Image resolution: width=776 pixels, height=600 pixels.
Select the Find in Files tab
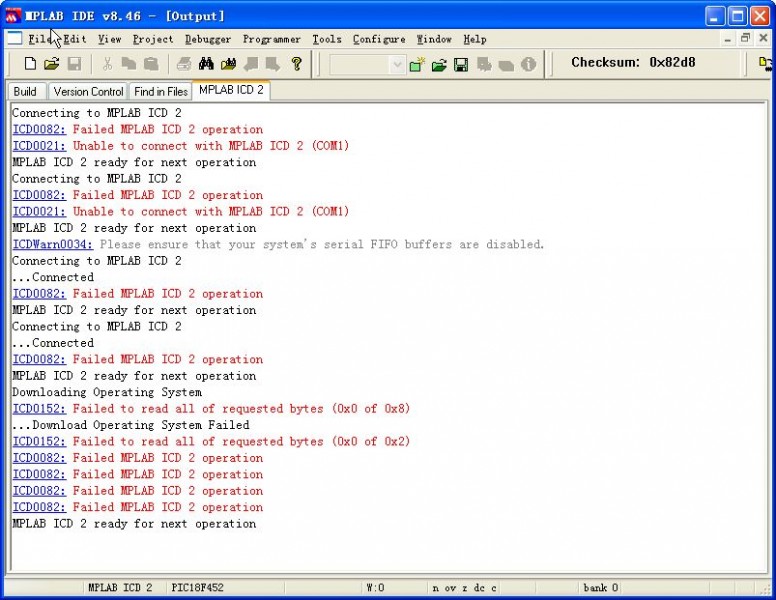coord(161,91)
